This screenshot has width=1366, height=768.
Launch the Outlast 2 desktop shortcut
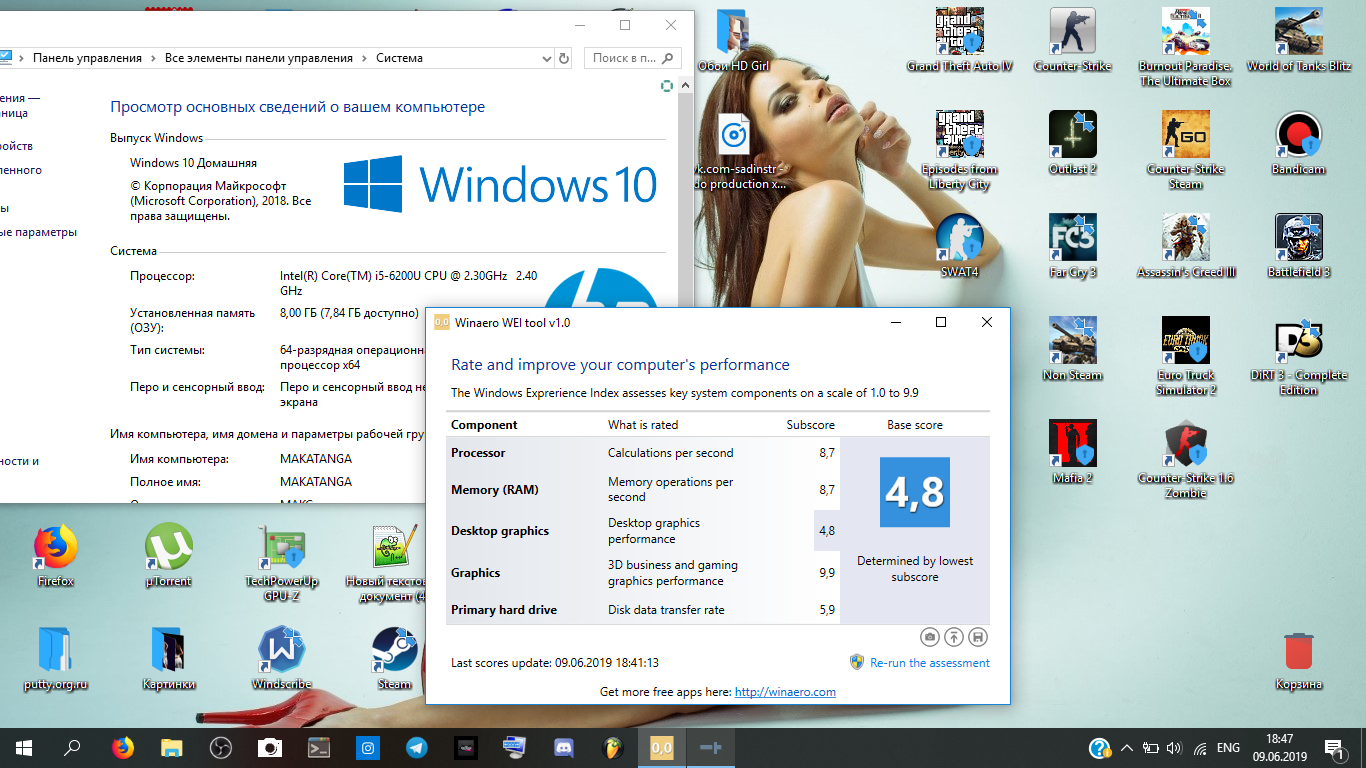[x=1072, y=143]
